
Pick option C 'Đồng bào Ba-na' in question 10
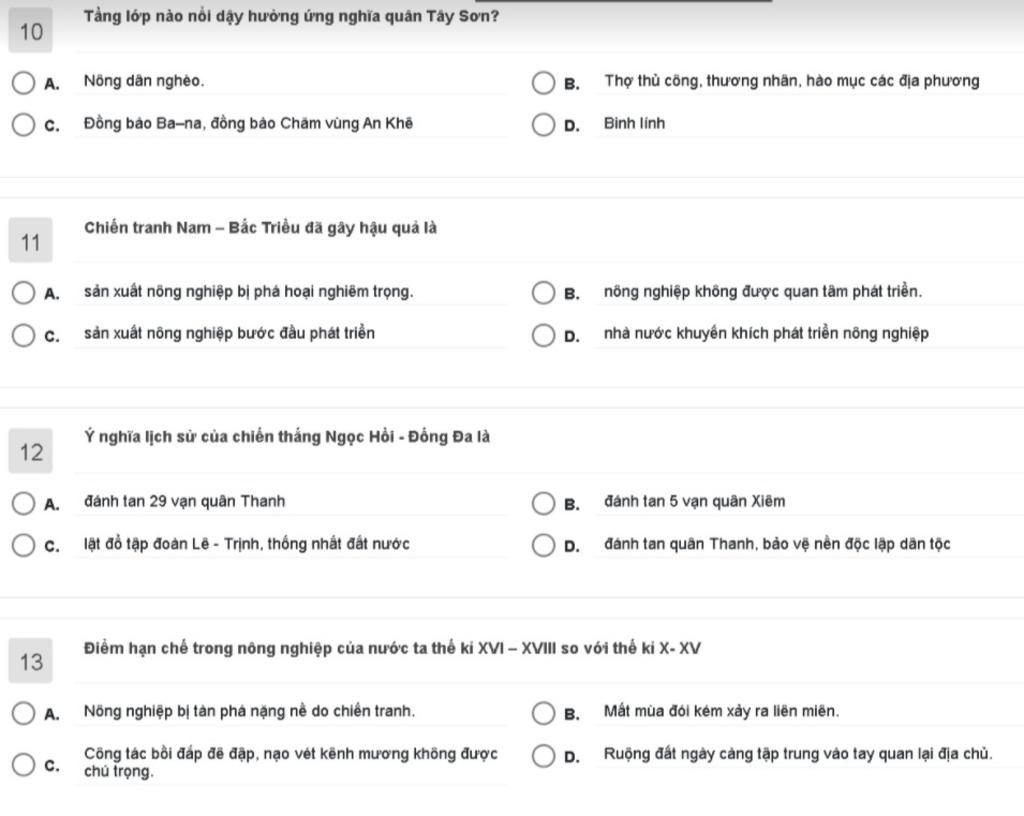point(24,125)
